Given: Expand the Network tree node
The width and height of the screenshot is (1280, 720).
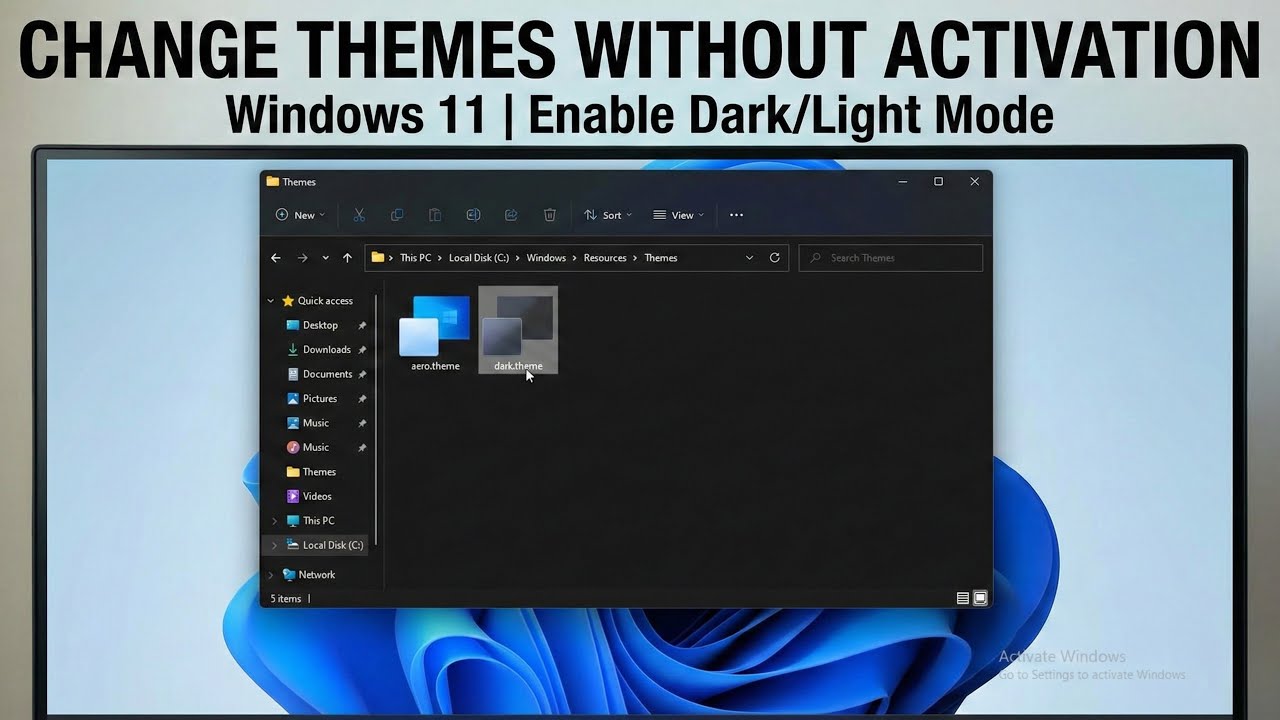Looking at the screenshot, I should (270, 575).
